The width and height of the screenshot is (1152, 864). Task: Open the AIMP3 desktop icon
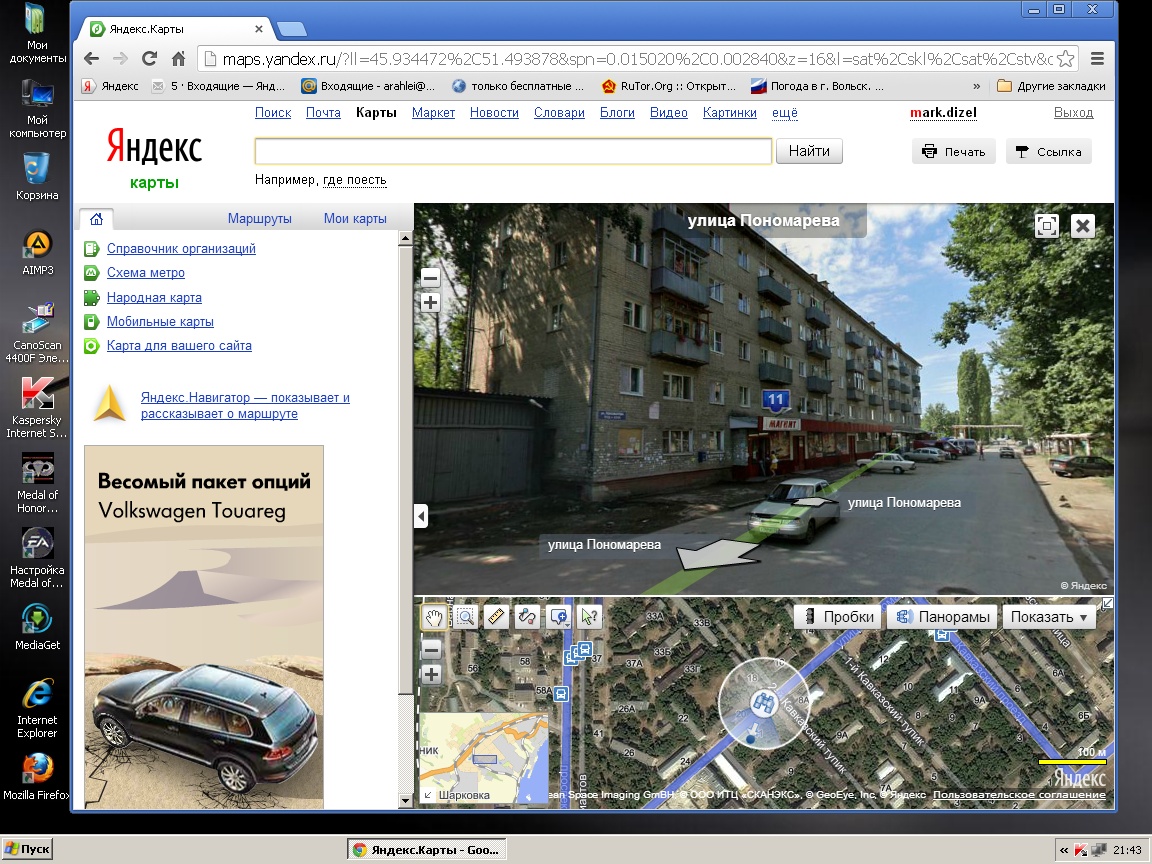pos(37,253)
